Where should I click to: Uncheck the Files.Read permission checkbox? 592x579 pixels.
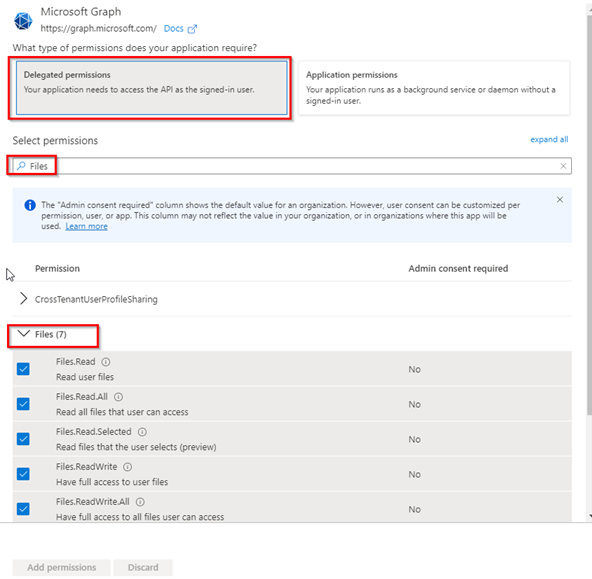pos(23,369)
